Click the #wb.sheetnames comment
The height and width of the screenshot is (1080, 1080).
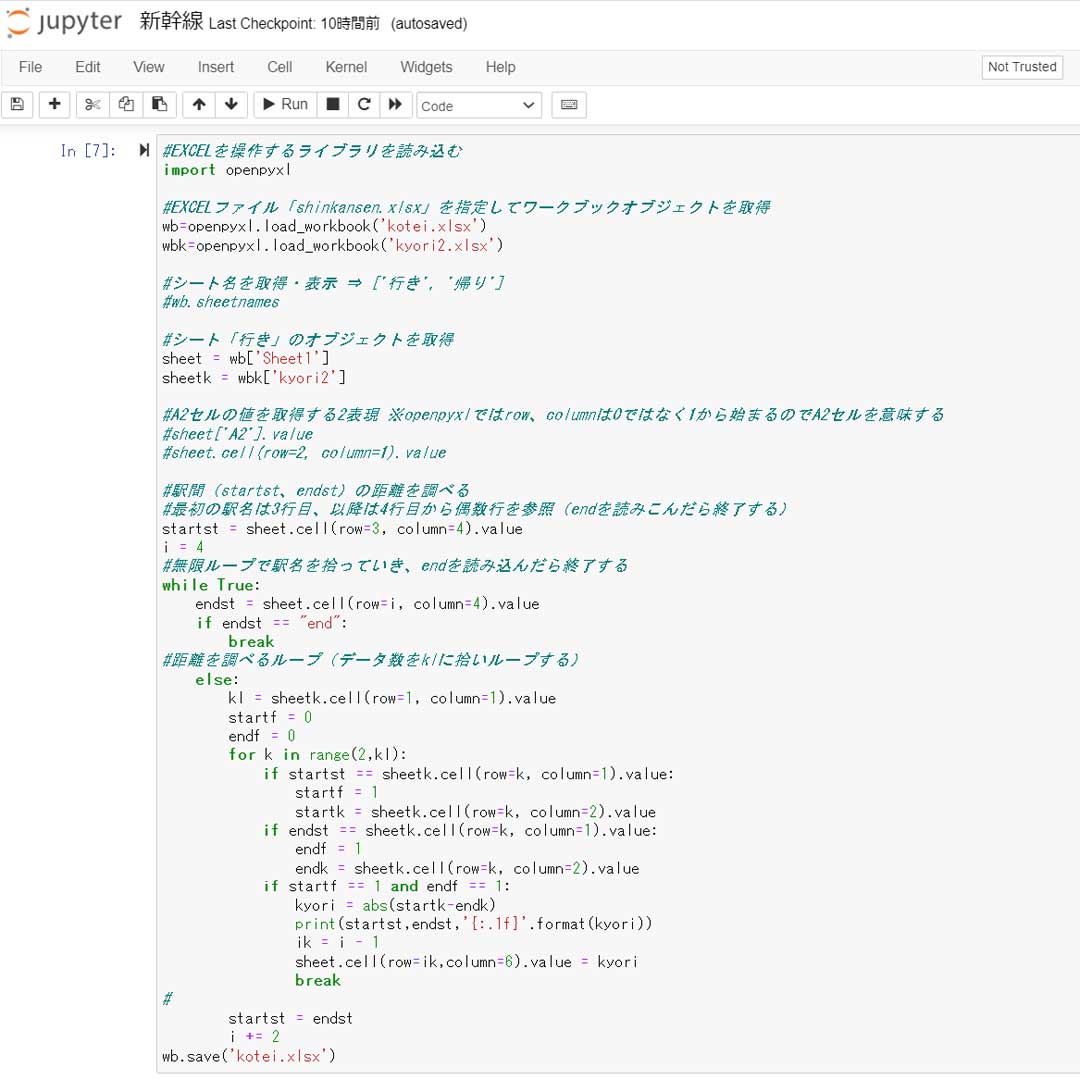click(x=221, y=302)
